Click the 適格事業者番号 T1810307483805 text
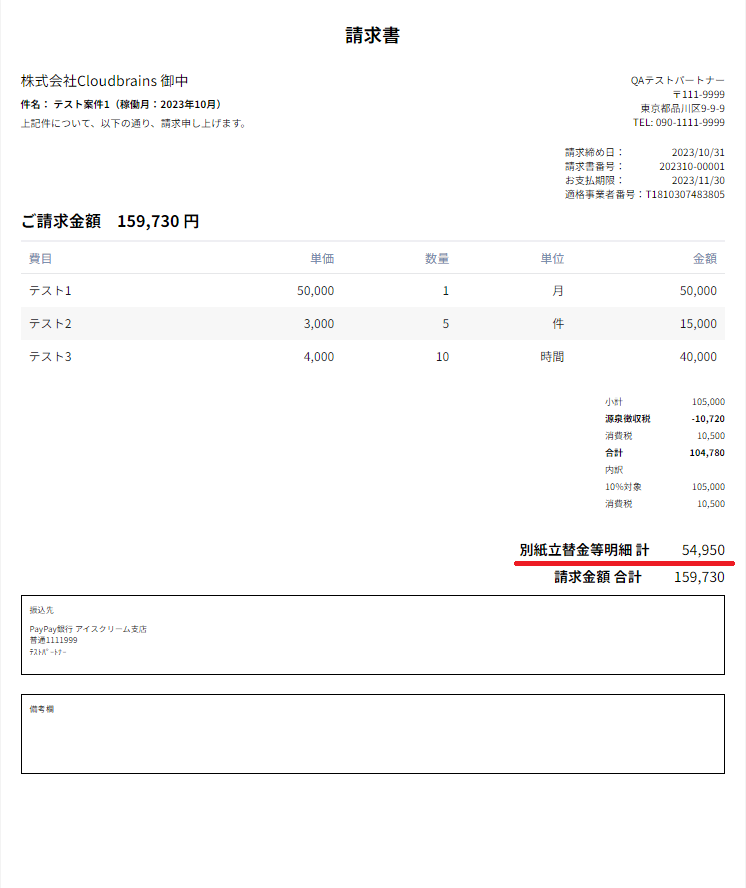Viewport: 746px width, 888px height. point(645,194)
